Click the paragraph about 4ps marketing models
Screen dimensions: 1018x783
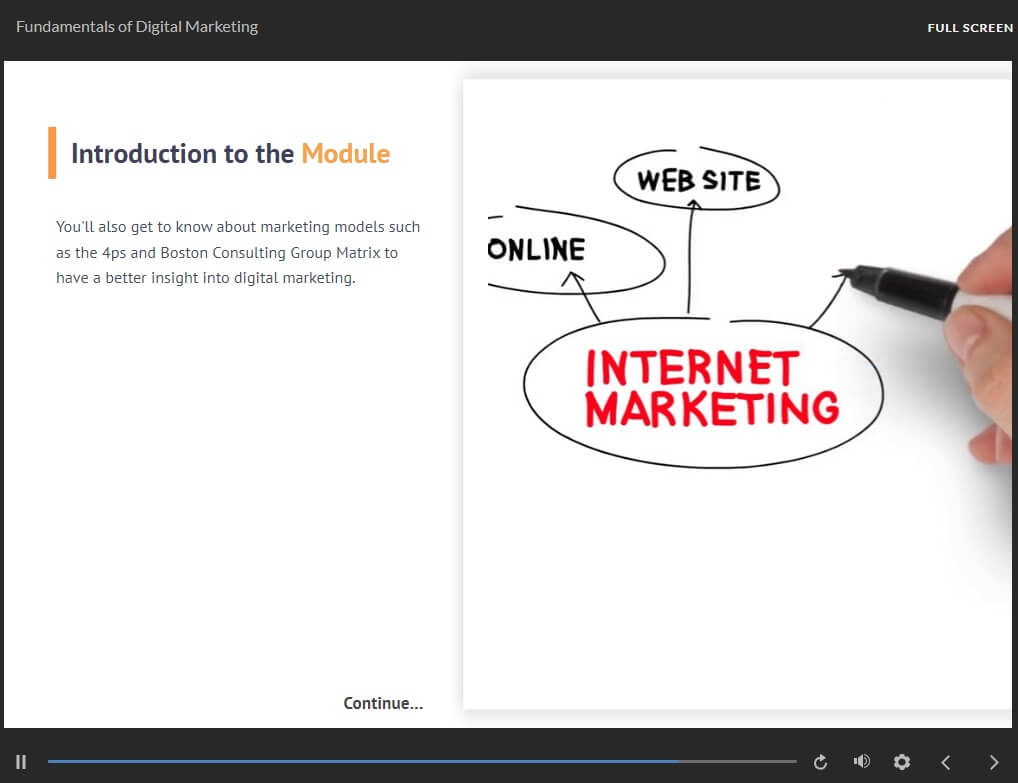tap(237, 253)
